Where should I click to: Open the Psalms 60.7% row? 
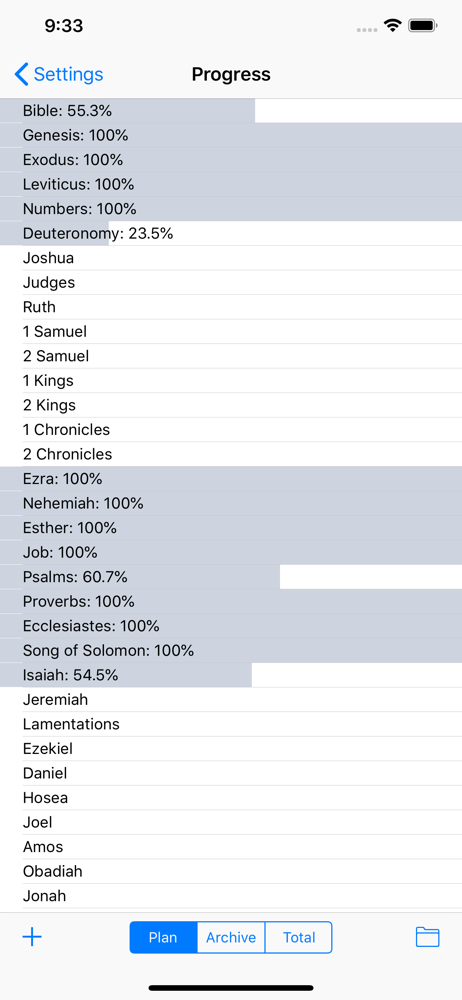[x=231, y=577]
